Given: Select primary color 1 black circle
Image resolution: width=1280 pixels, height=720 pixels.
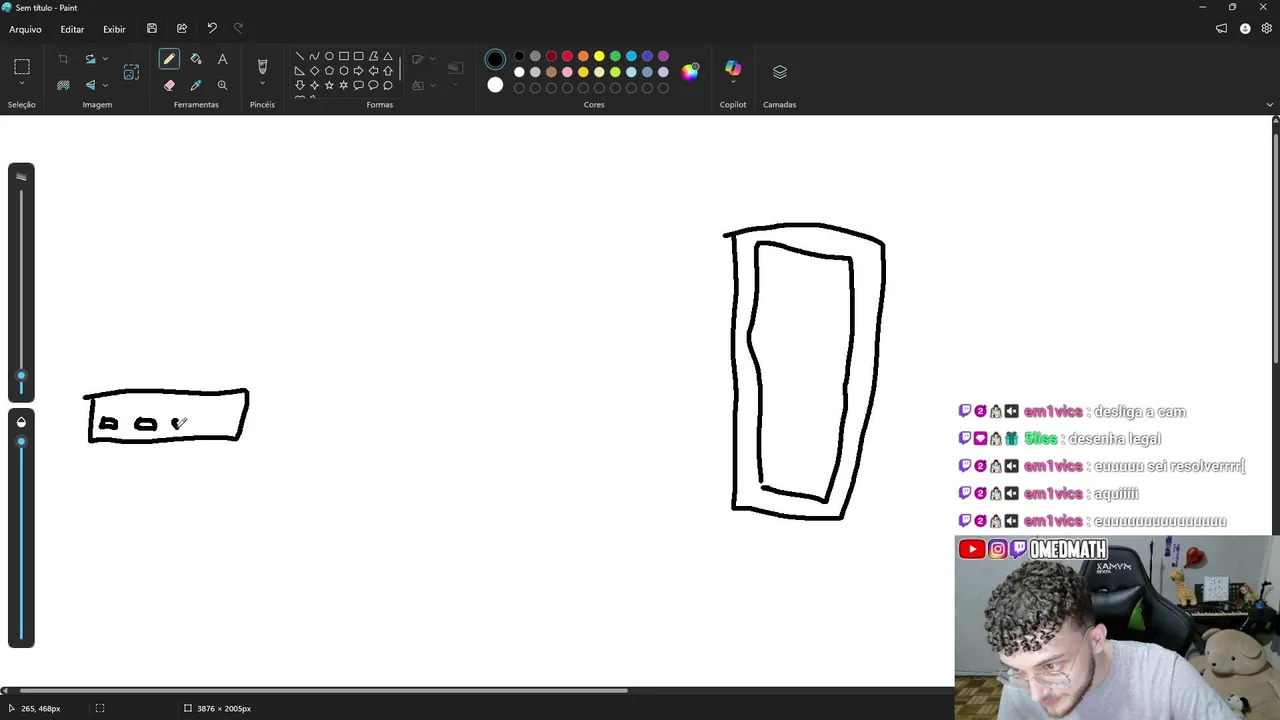Looking at the screenshot, I should (x=495, y=60).
